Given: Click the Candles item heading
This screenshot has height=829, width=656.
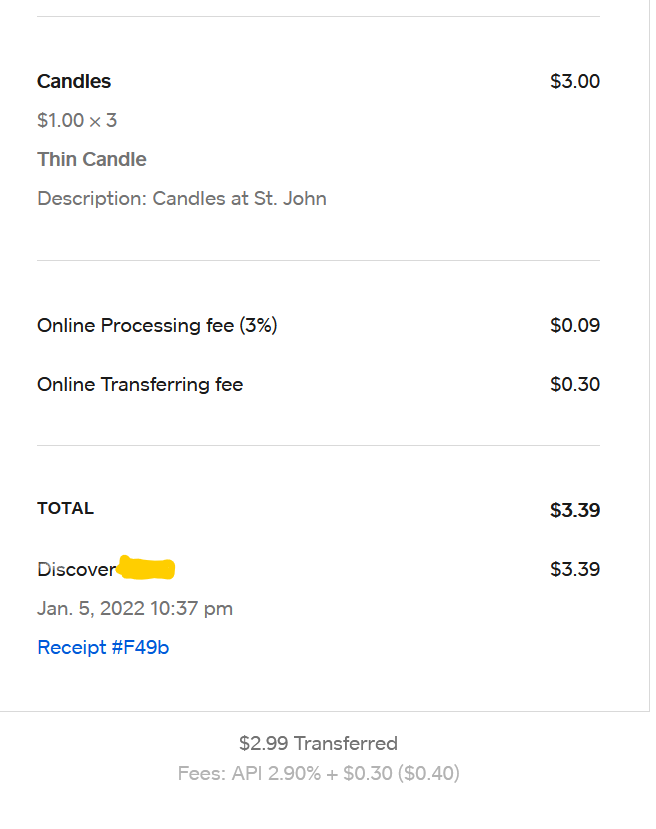Looking at the screenshot, I should click(74, 81).
